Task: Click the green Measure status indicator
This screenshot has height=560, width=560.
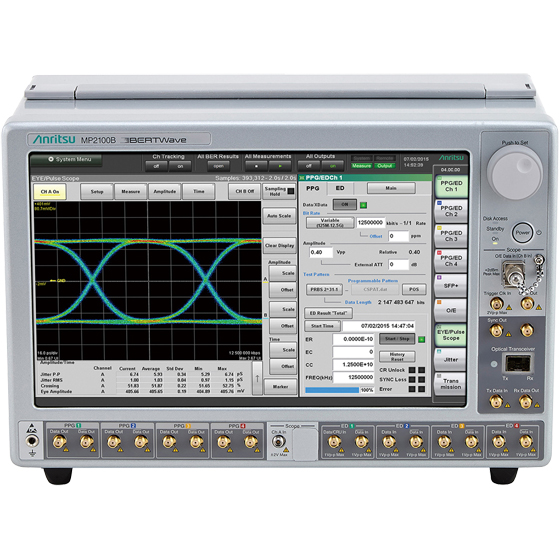Action: pyautogui.click(x=361, y=166)
